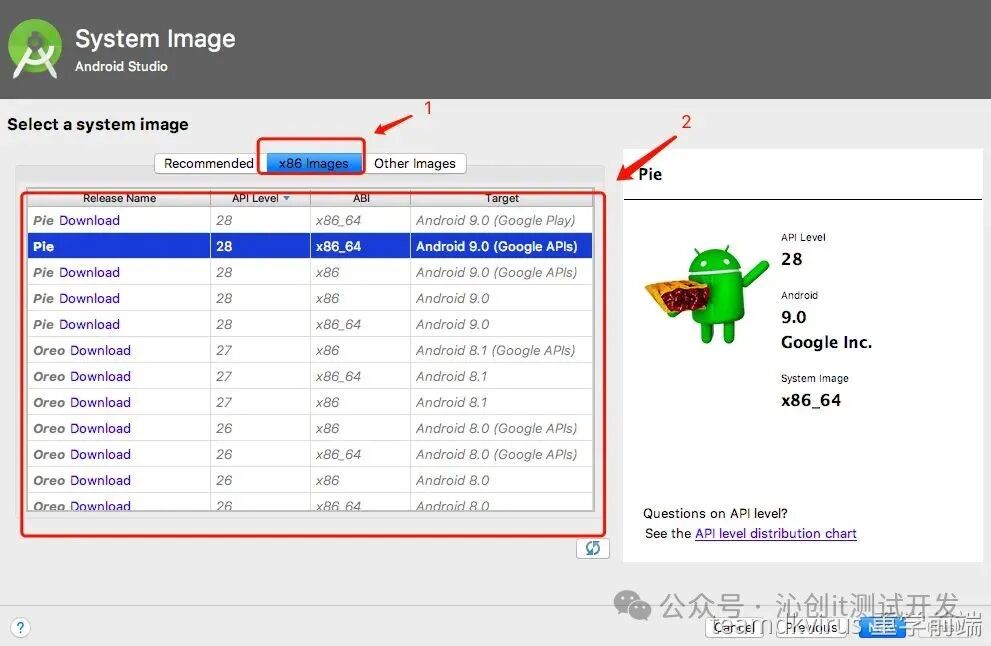This screenshot has width=991, height=646.
Task: Click the Target column header
Action: point(502,198)
